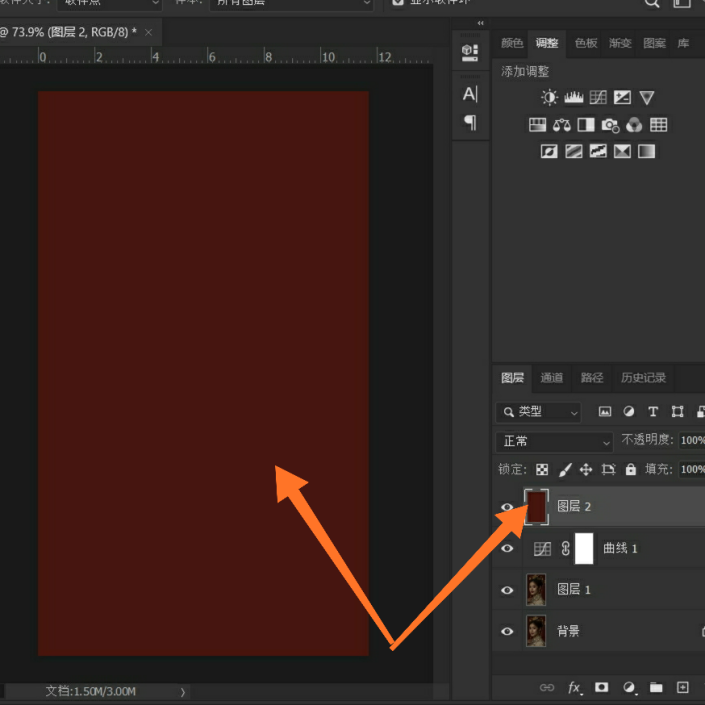The image size is (705, 705).
Task: Add a Channel Mixer adjustment layer
Action: pos(634,125)
